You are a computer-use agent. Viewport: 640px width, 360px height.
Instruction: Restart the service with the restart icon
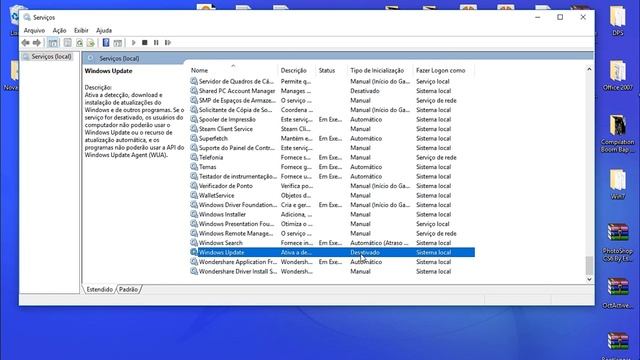(168, 42)
